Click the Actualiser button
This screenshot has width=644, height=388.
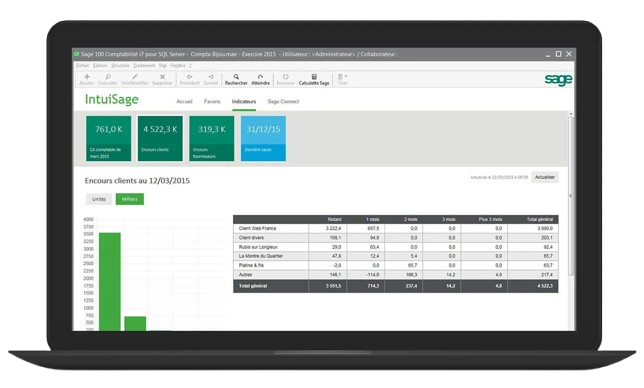coord(545,177)
